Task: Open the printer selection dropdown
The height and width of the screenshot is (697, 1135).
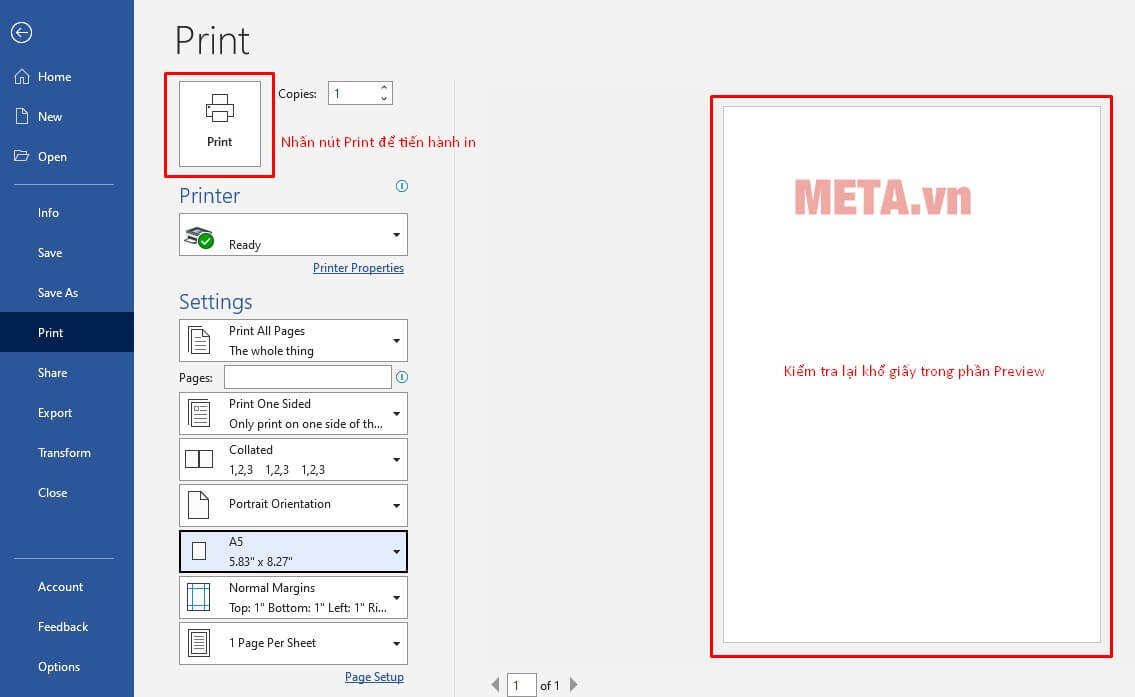Action: [293, 235]
